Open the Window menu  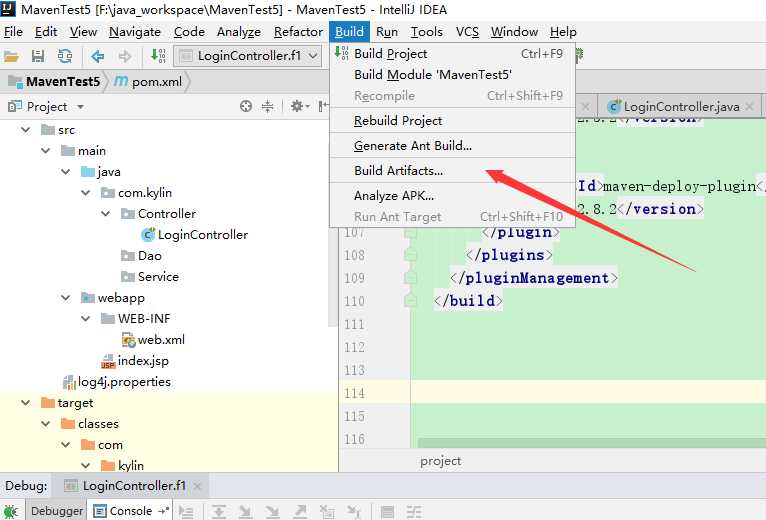(x=514, y=32)
